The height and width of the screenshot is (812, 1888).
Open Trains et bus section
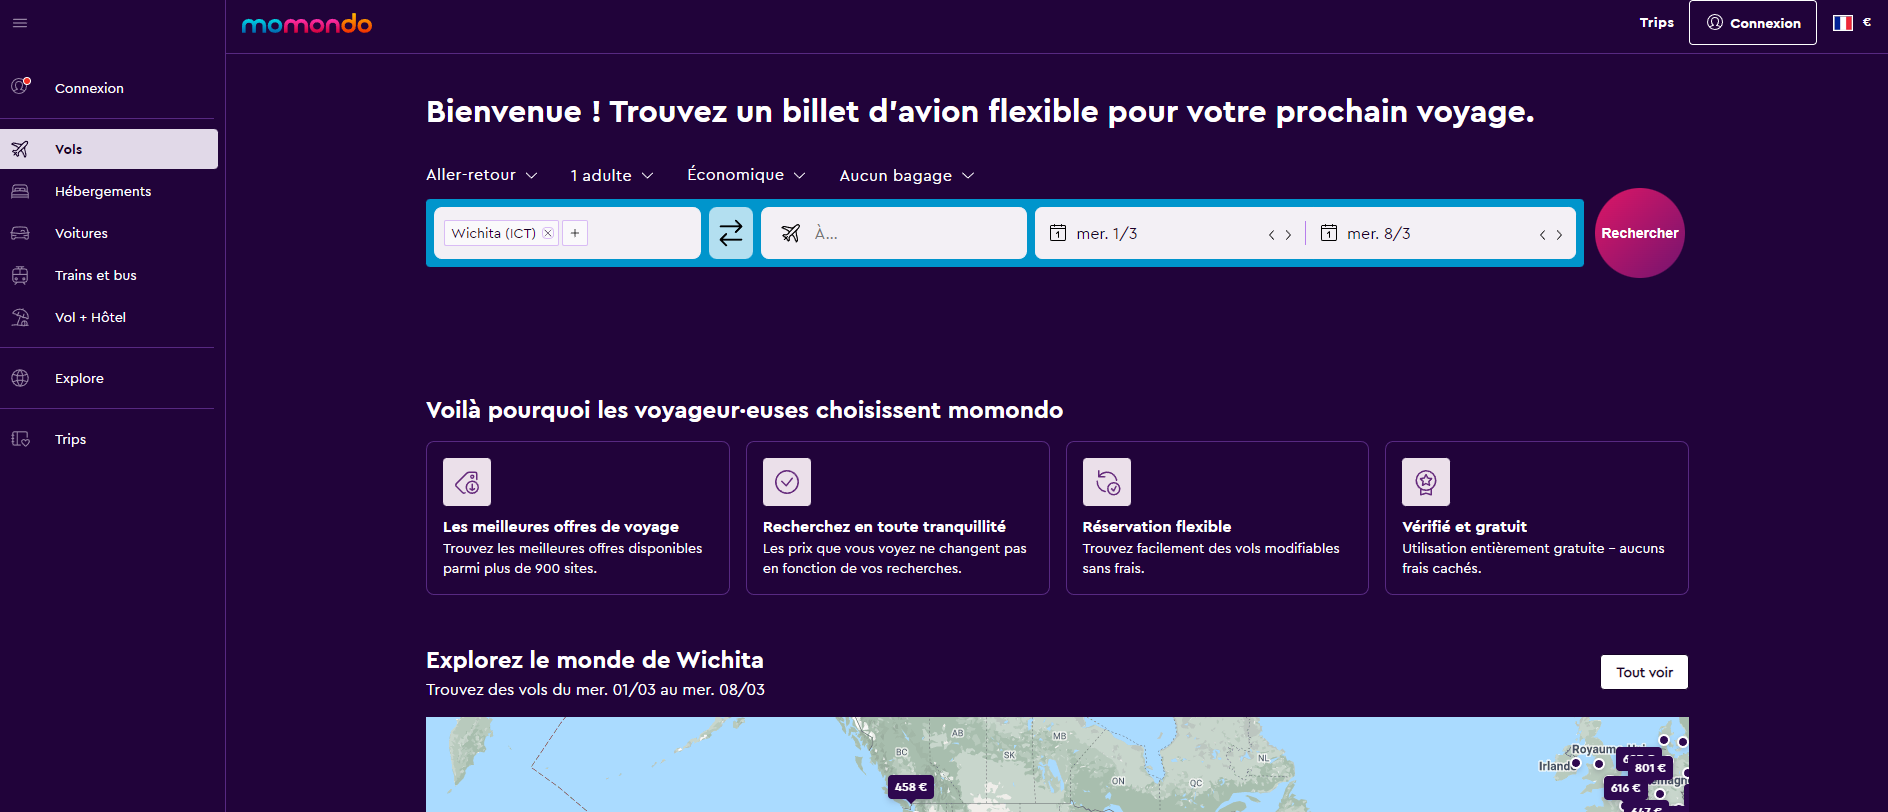click(x=109, y=275)
